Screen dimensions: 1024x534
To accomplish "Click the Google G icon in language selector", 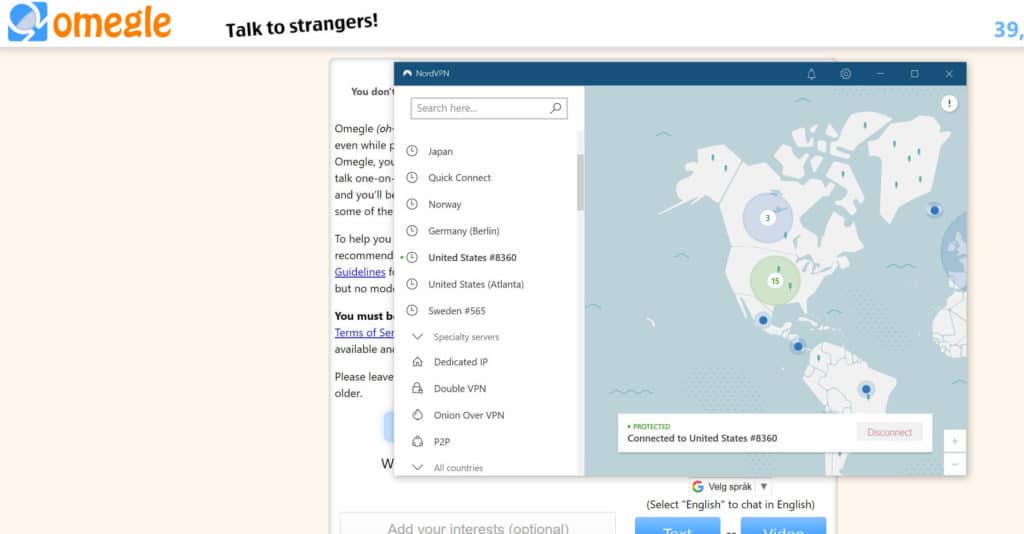I will 697,486.
